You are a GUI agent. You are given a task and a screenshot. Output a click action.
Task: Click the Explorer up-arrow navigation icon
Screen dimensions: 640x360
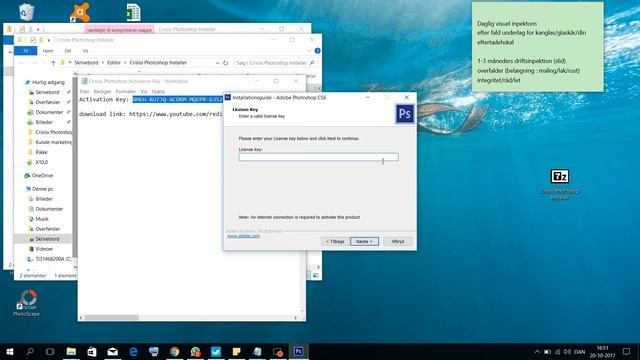(x=53, y=63)
